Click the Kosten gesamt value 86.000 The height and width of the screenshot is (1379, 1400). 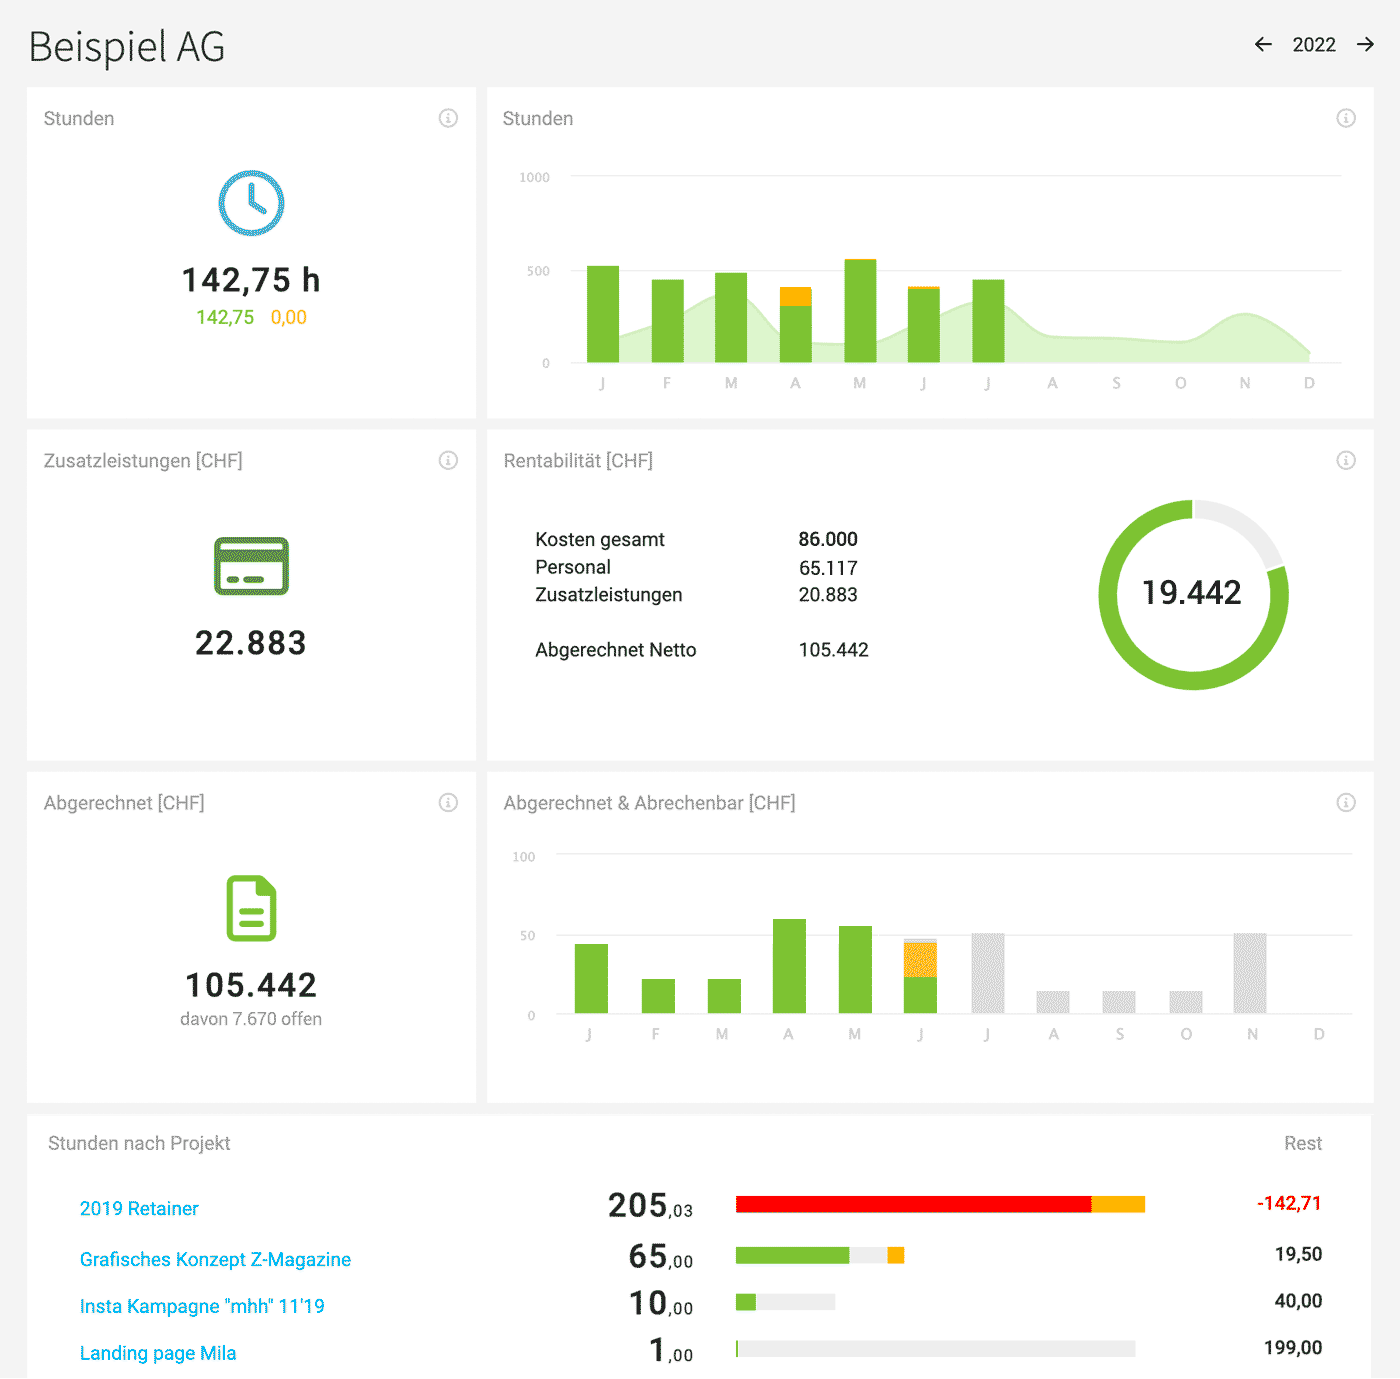click(x=828, y=539)
